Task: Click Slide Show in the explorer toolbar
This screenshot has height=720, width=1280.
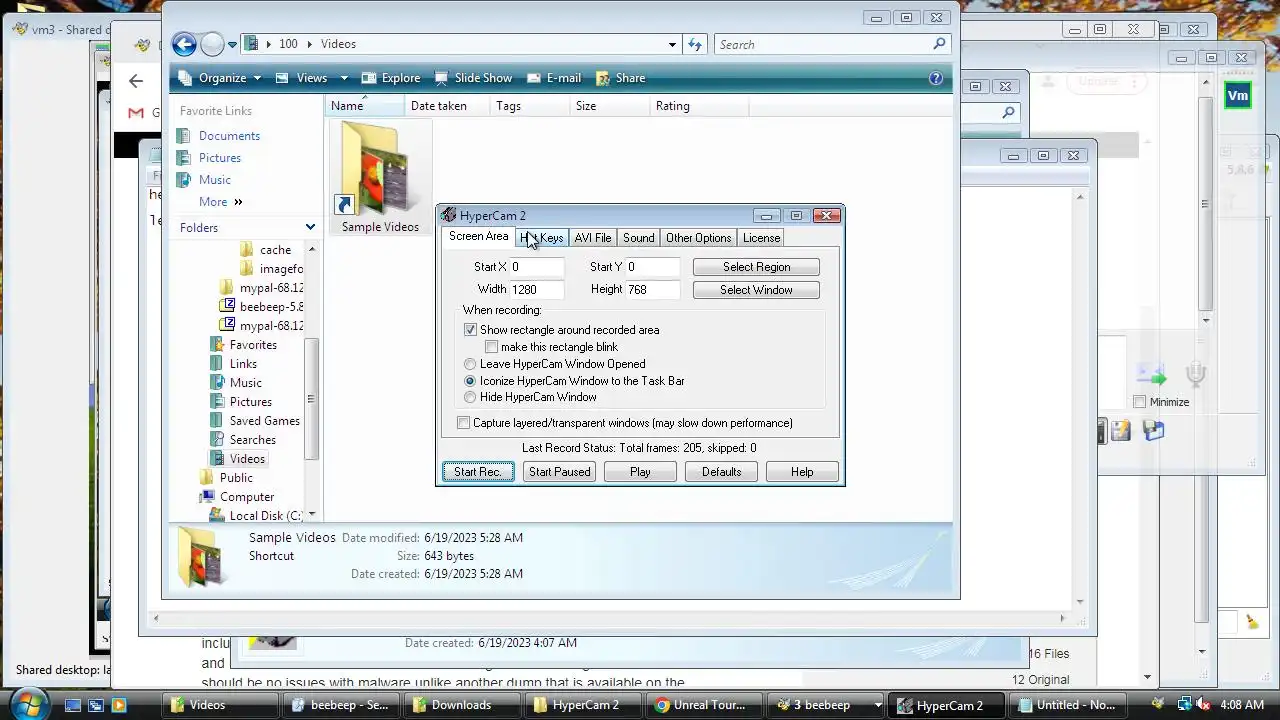Action: [473, 78]
